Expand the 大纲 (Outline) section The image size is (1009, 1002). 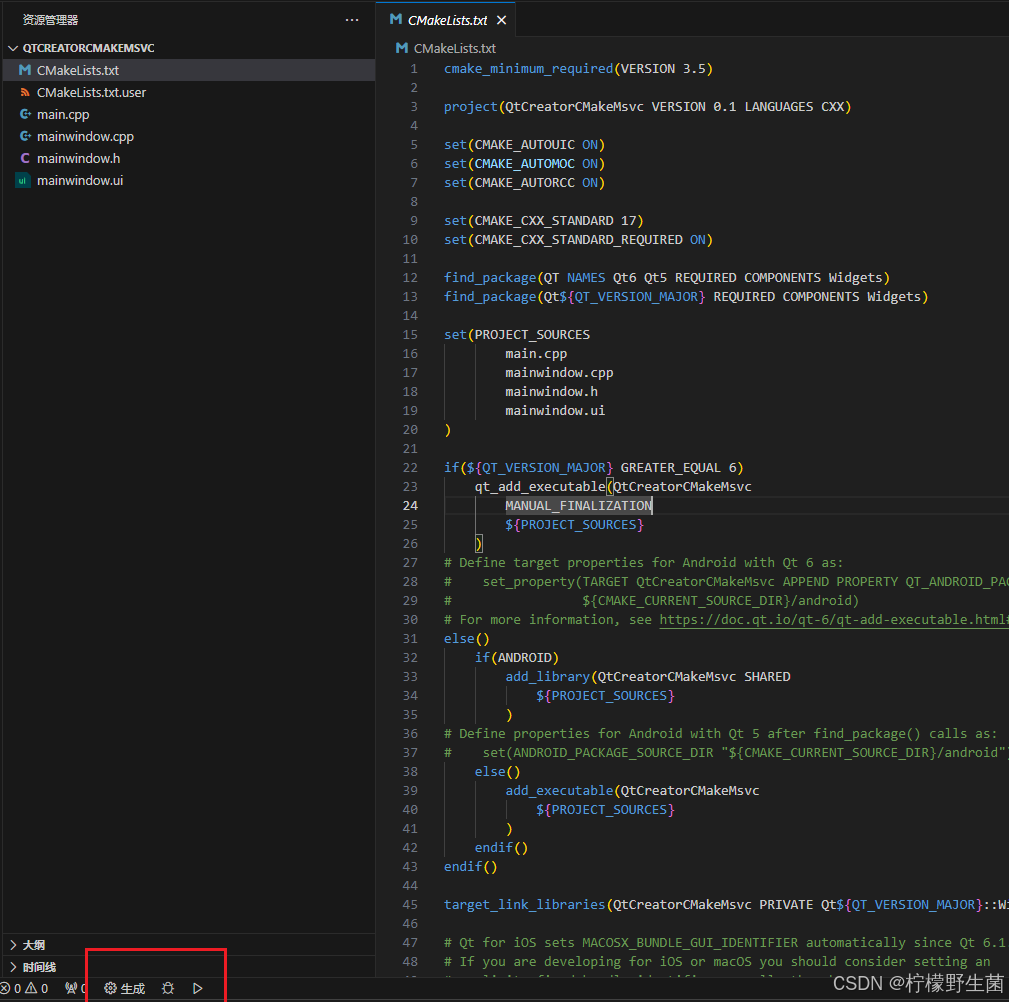tap(33, 945)
